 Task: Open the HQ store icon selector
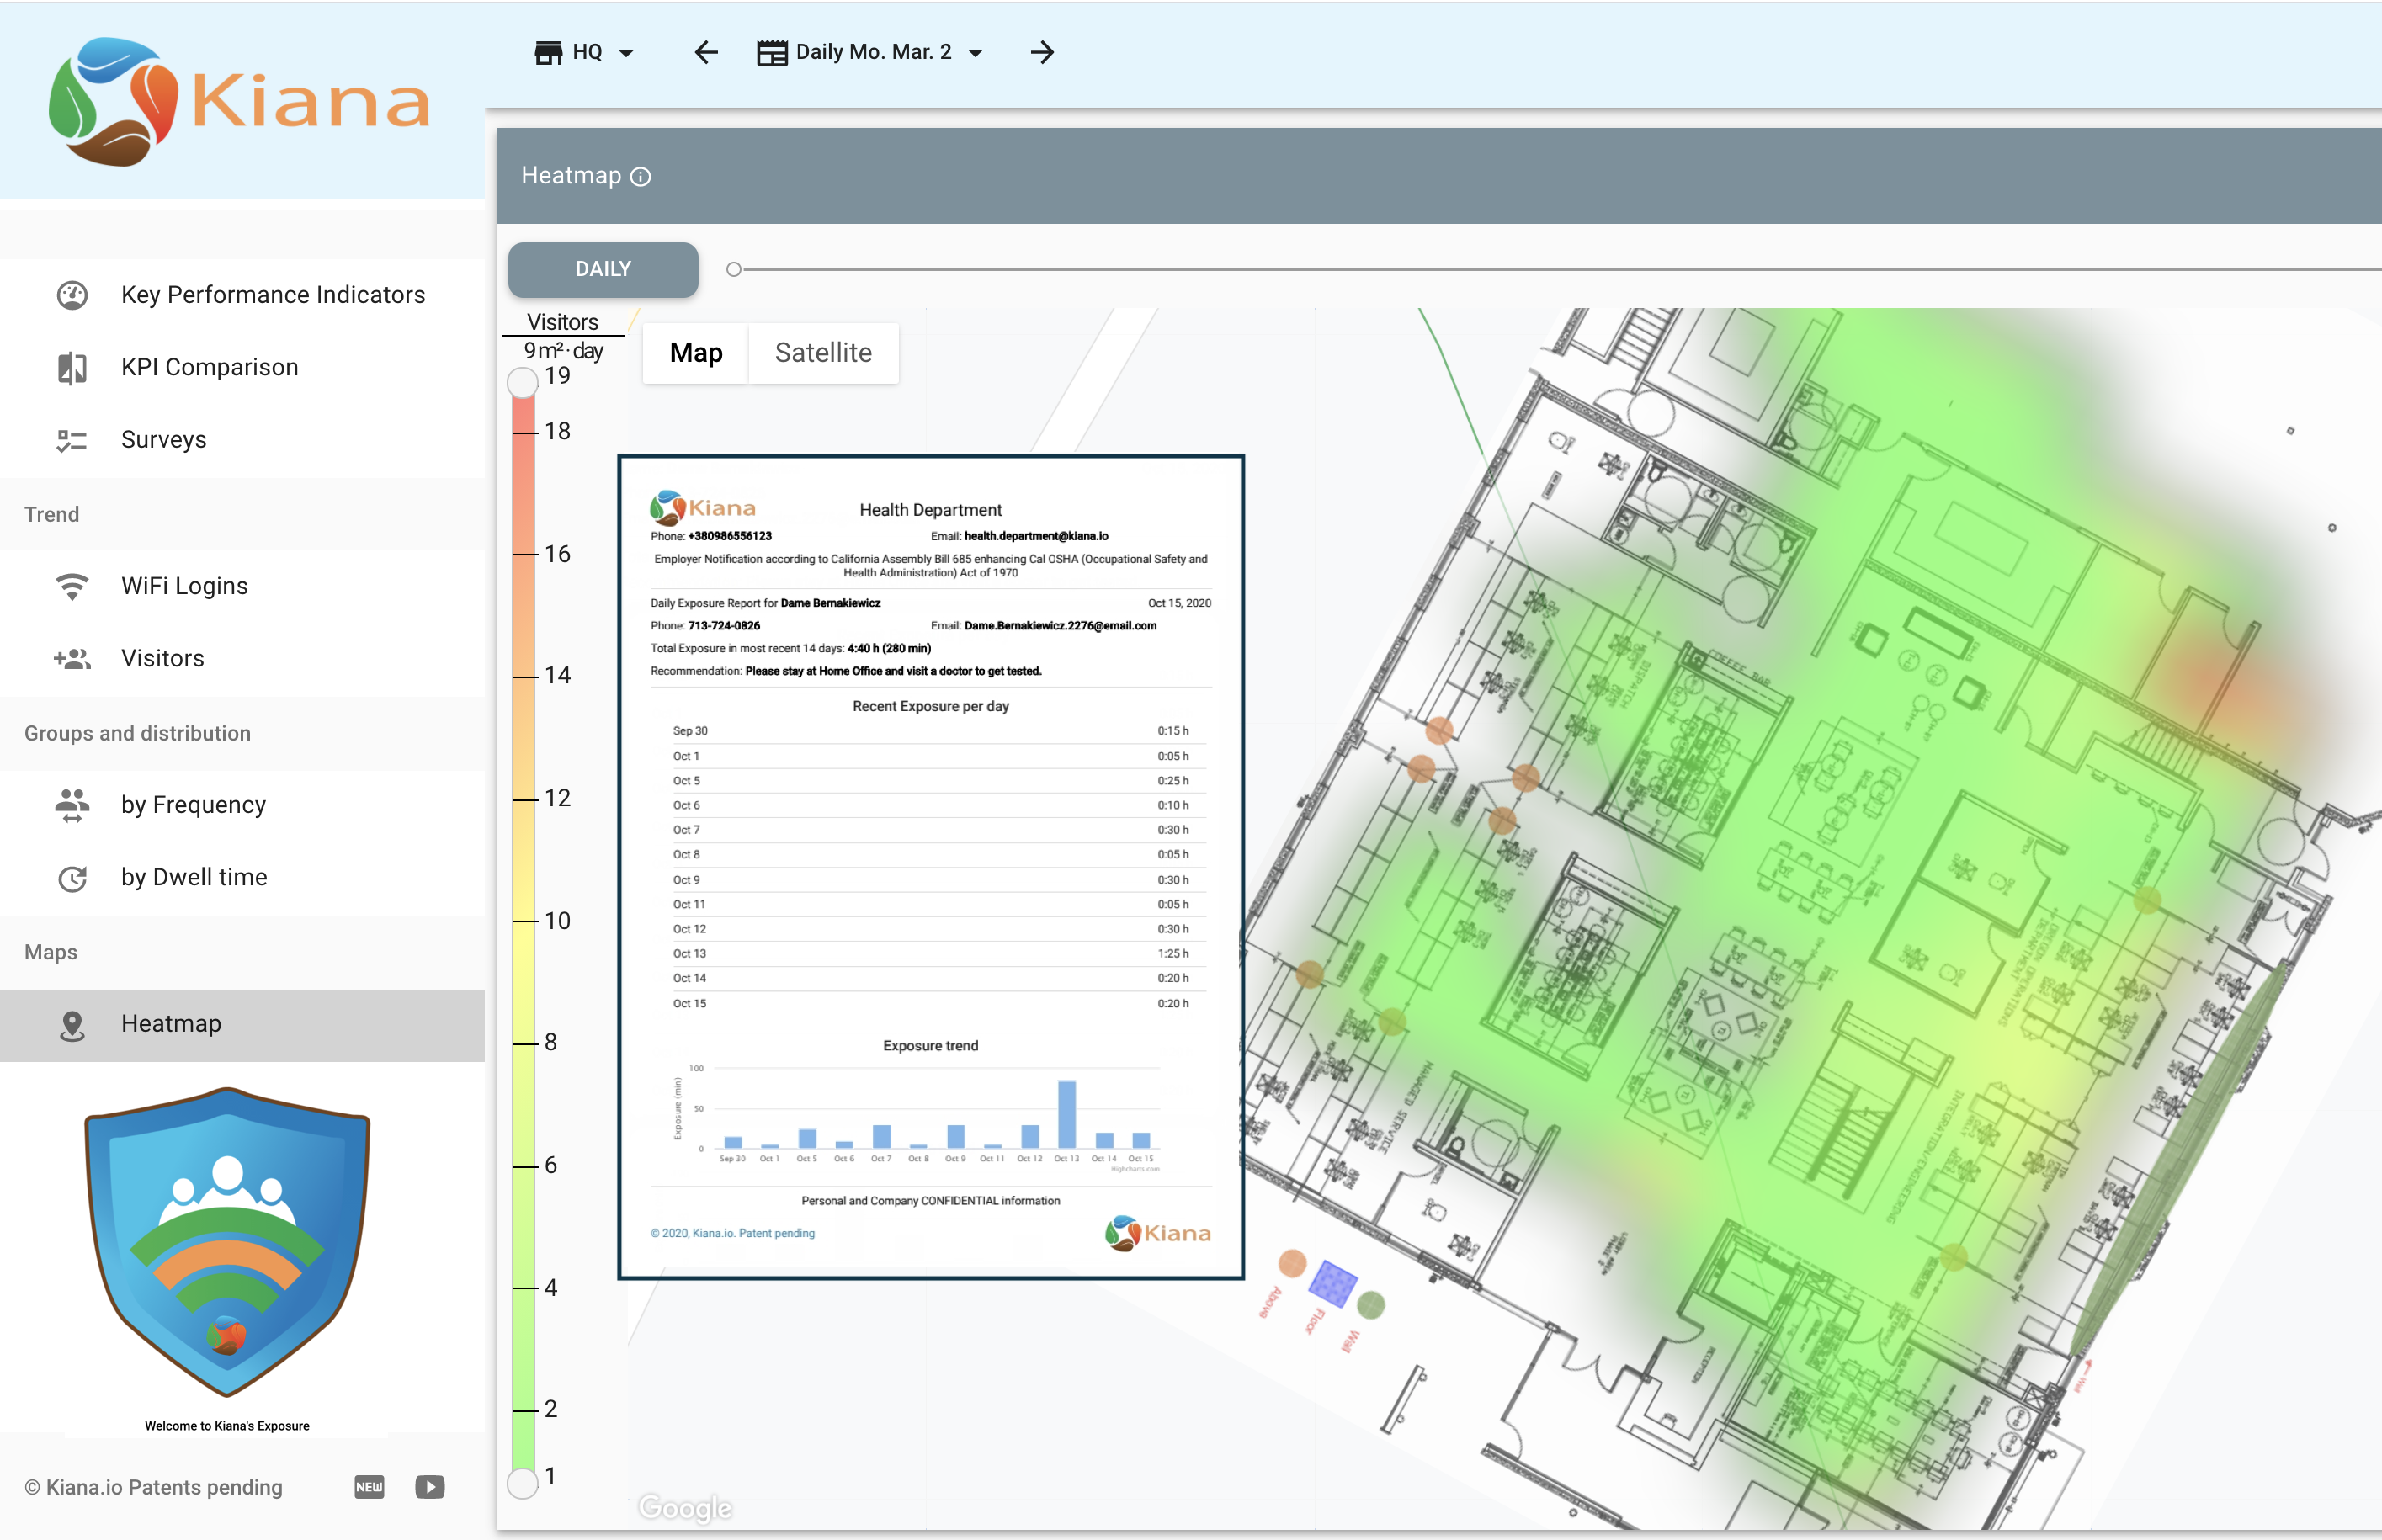[x=548, y=52]
